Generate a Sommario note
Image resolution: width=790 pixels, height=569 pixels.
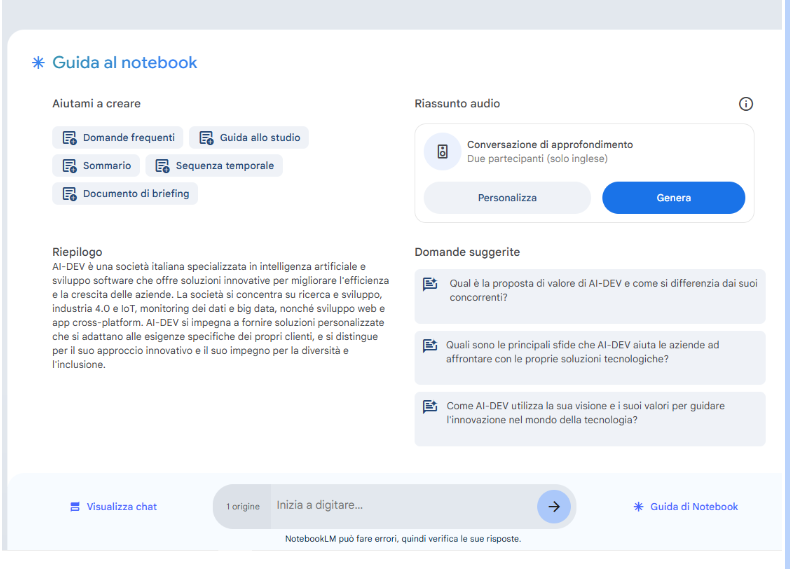pyautogui.click(x=96, y=166)
